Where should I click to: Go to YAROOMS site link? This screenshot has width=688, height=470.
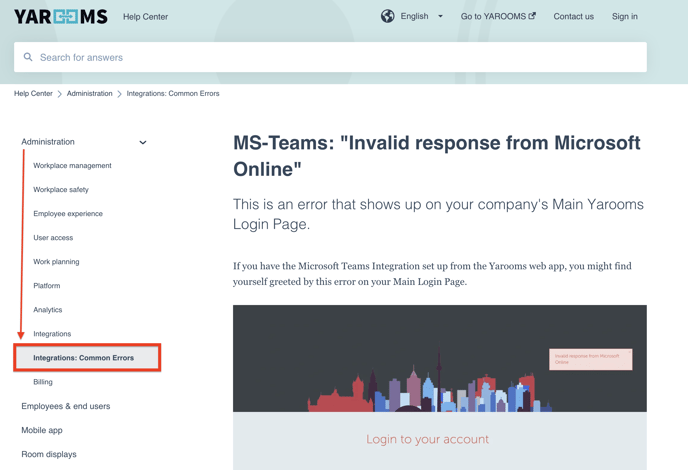[x=498, y=16]
